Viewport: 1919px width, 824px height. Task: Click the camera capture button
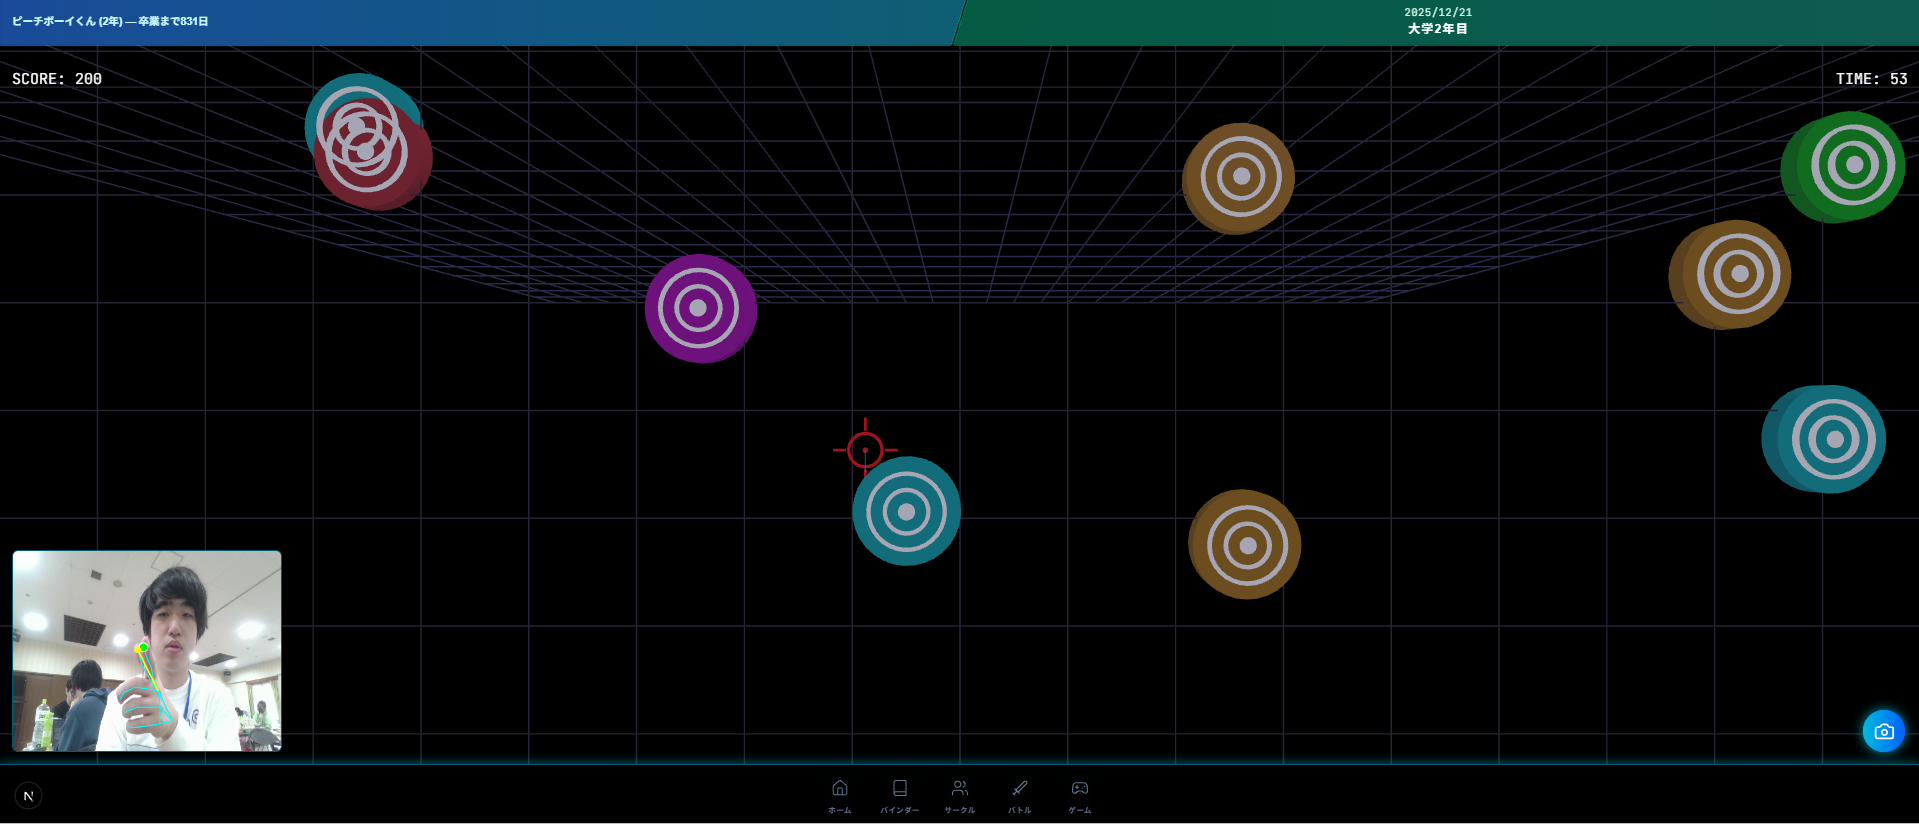1883,731
